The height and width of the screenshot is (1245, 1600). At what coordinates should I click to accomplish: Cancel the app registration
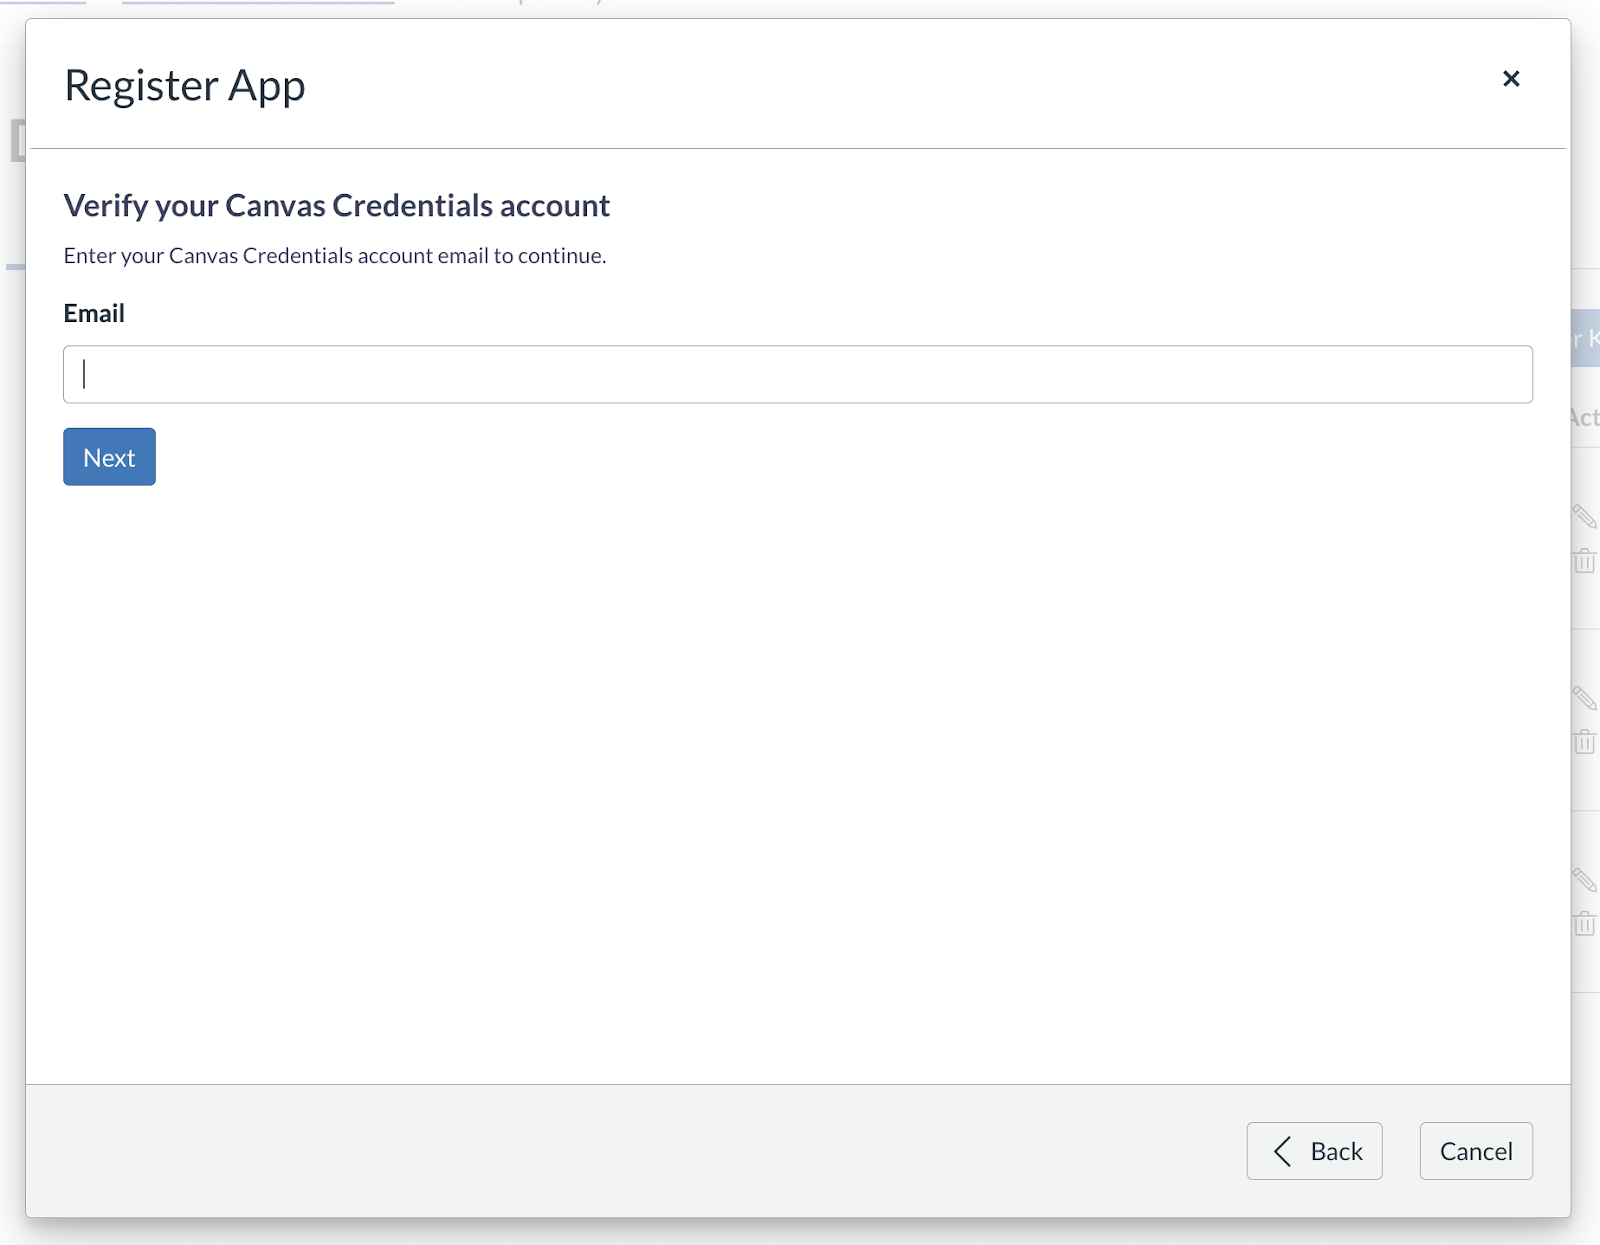click(1476, 1151)
